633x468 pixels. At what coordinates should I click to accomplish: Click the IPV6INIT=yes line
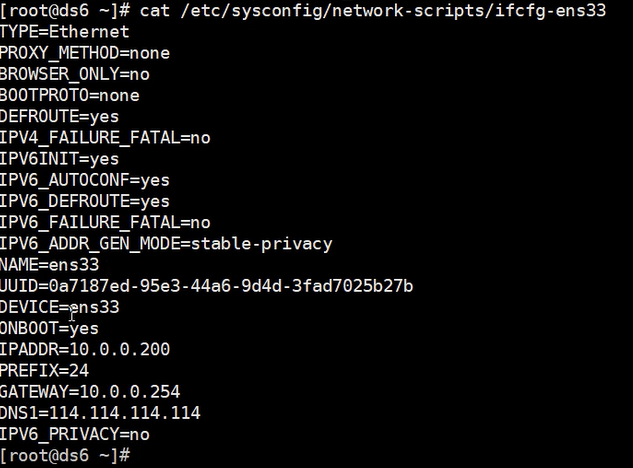coord(60,159)
